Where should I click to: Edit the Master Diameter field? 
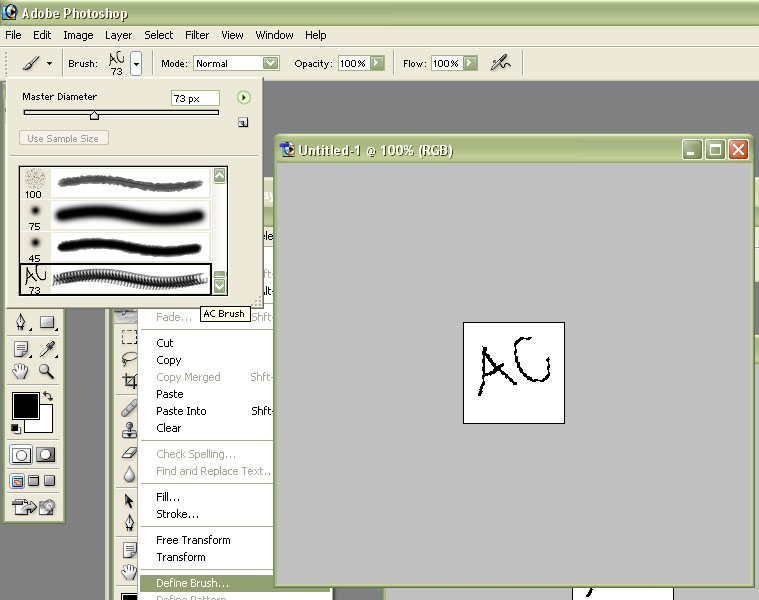point(195,98)
